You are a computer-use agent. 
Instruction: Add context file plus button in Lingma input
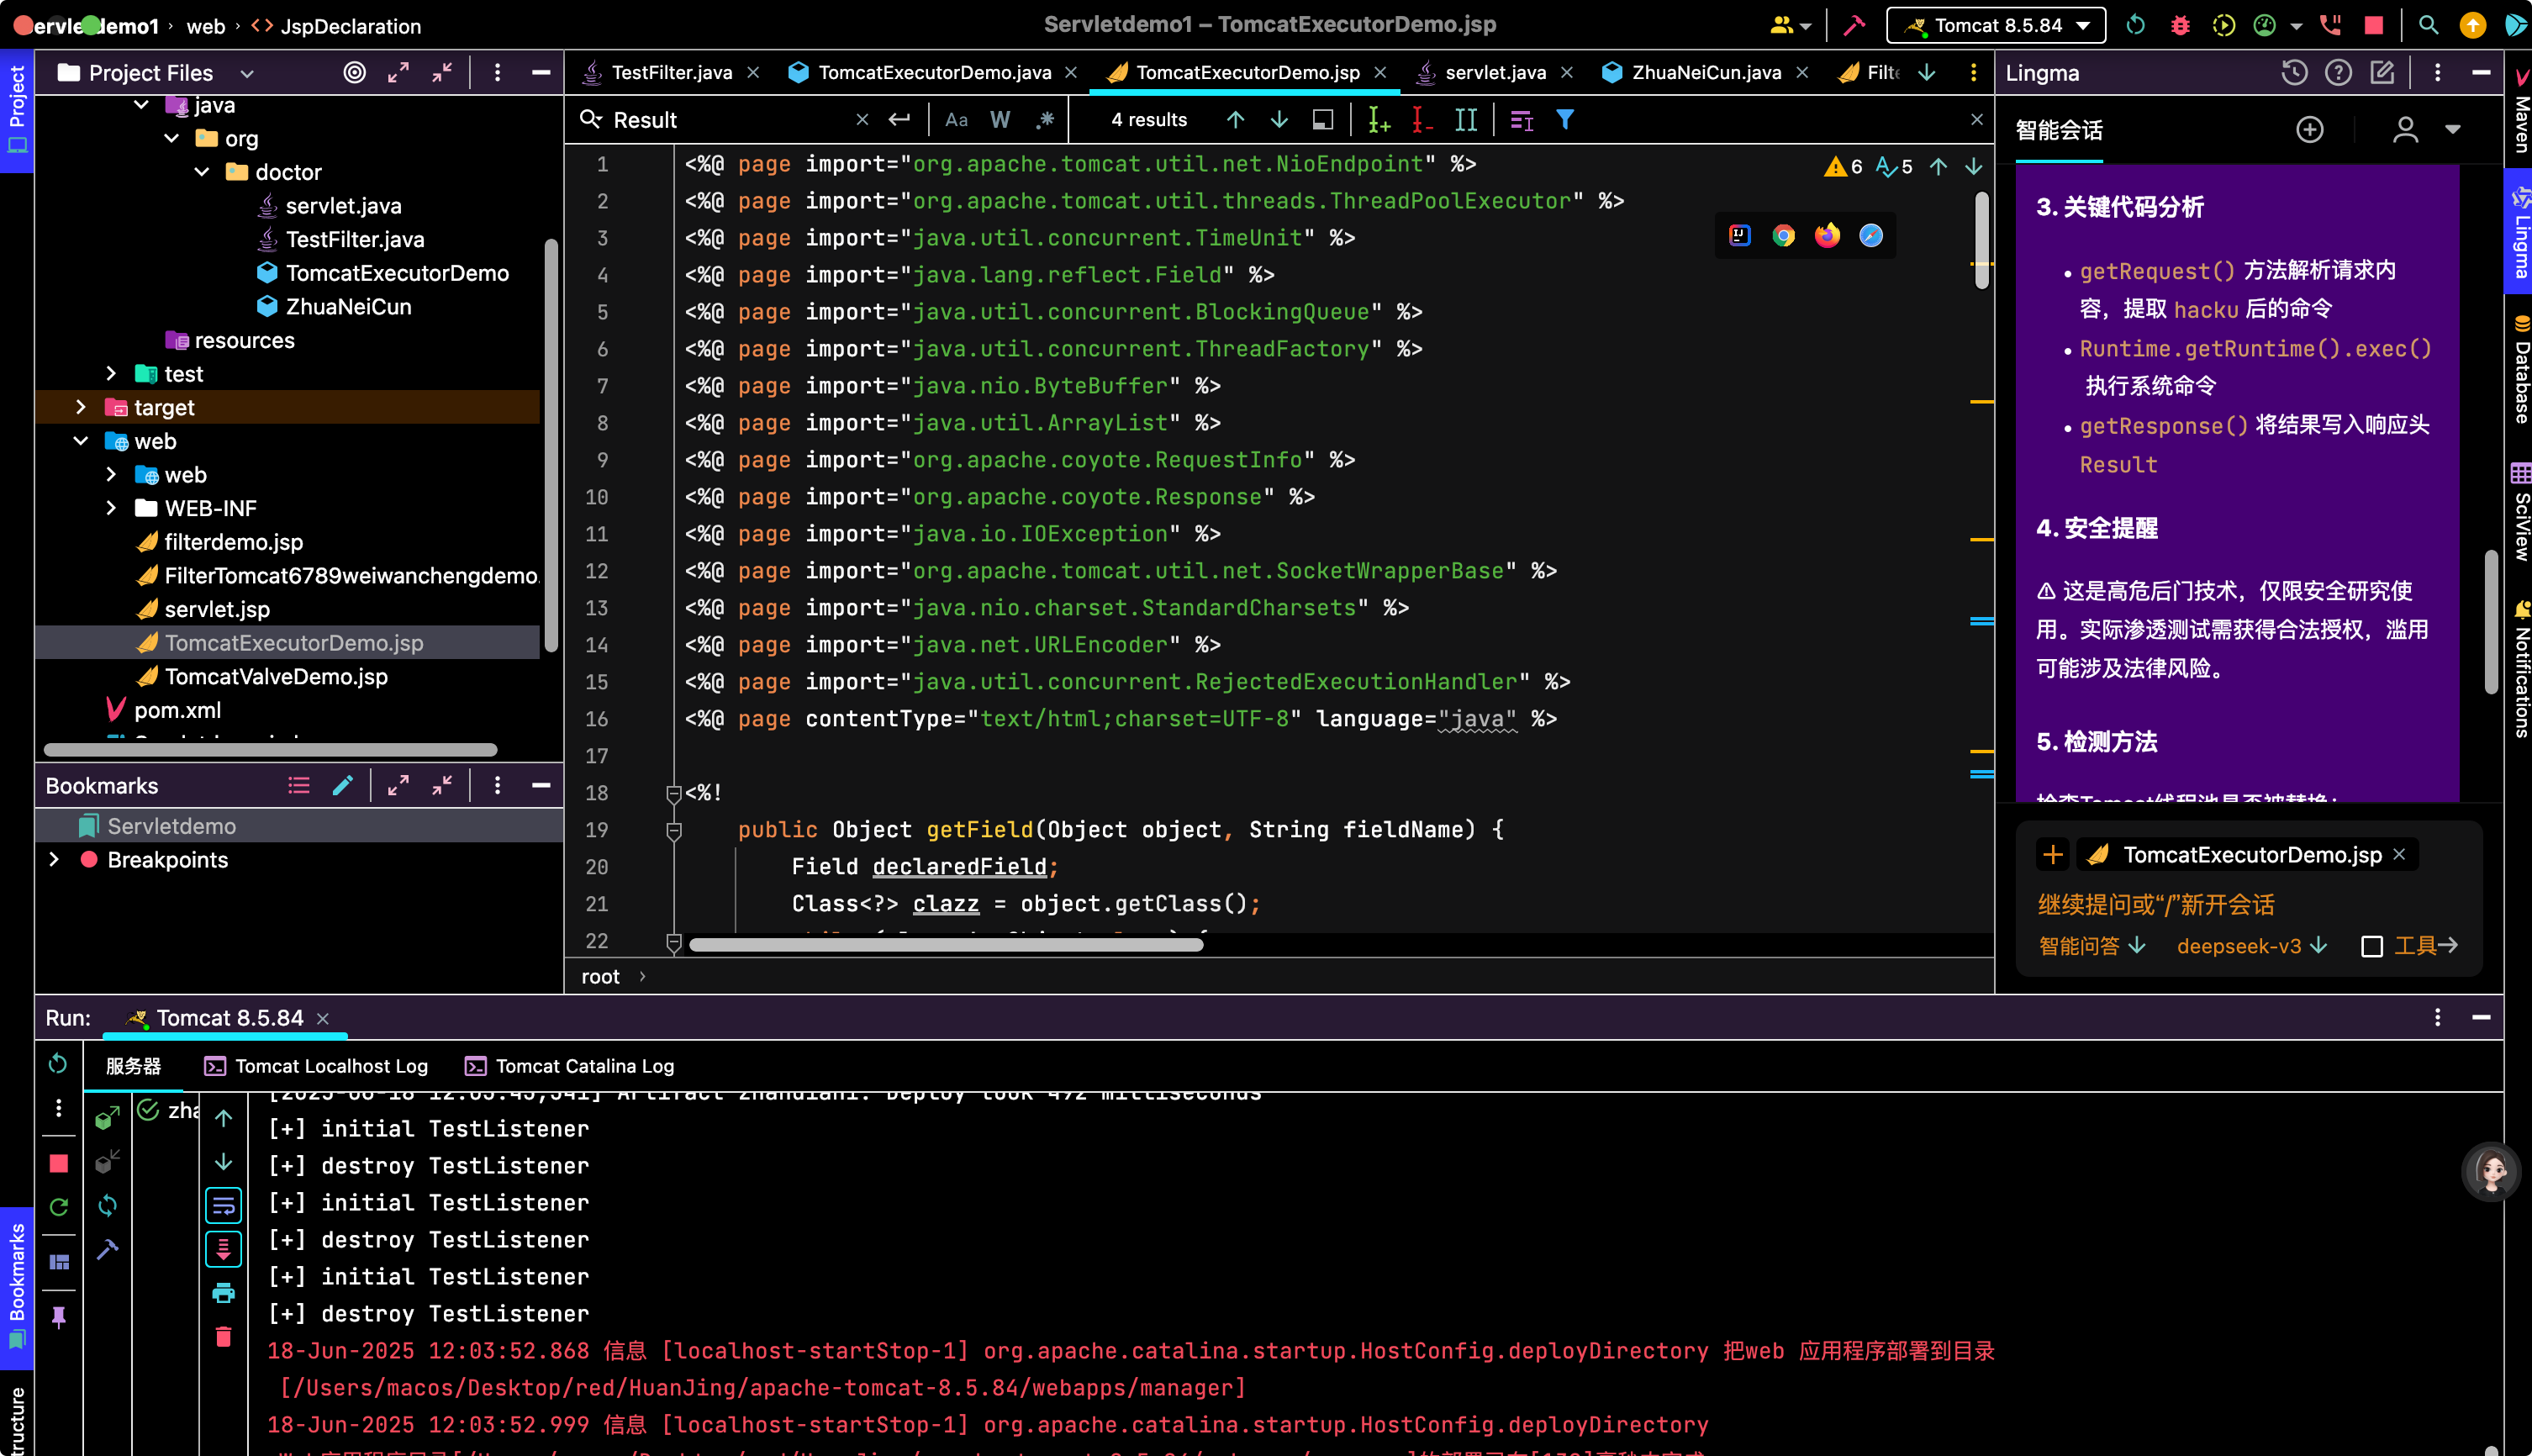tap(2052, 855)
